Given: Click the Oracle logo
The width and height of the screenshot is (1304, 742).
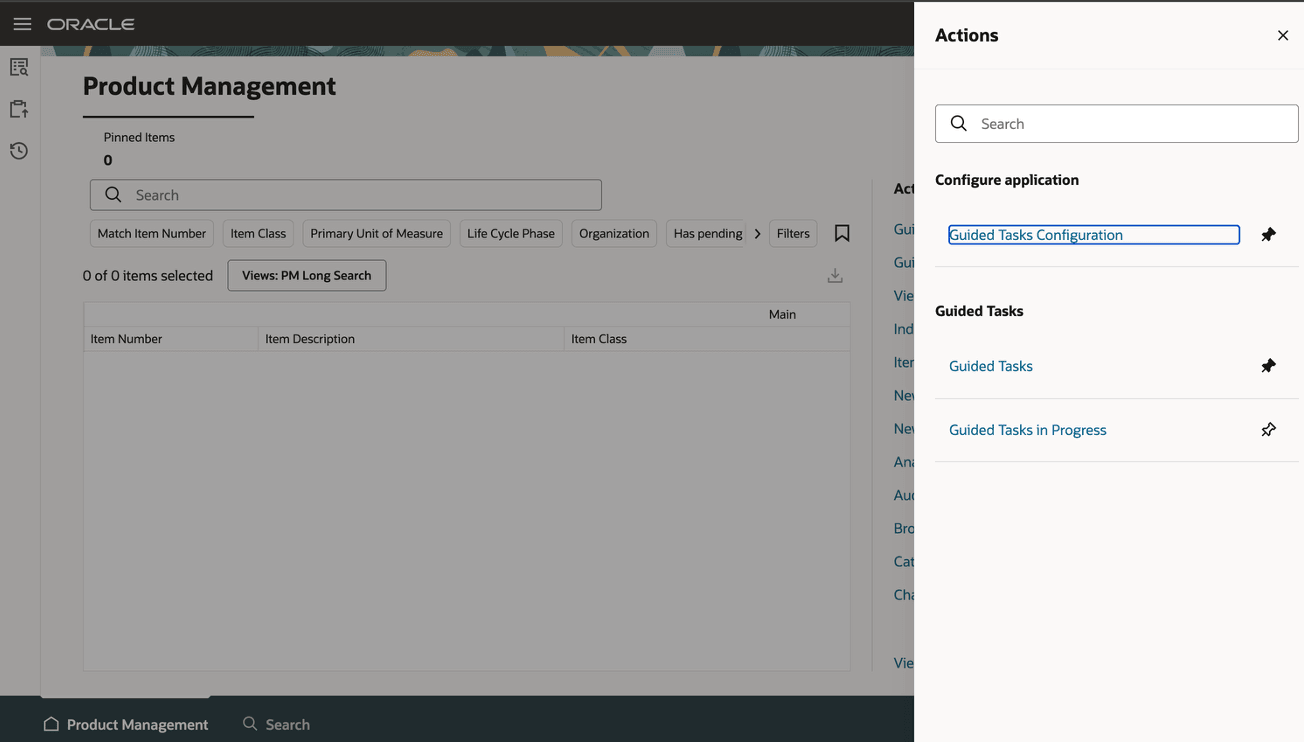Looking at the screenshot, I should [x=91, y=24].
